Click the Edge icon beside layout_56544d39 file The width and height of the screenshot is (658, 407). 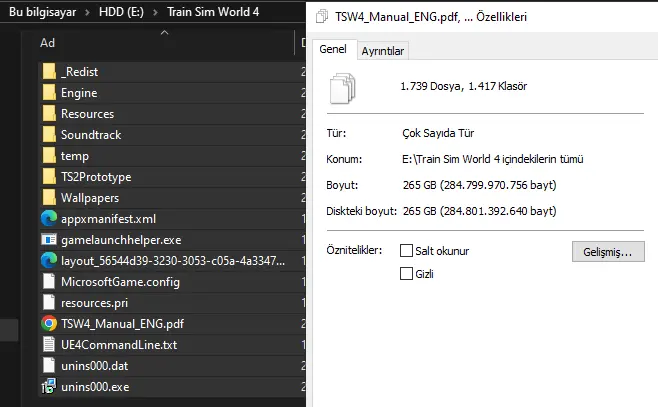[x=49, y=261]
